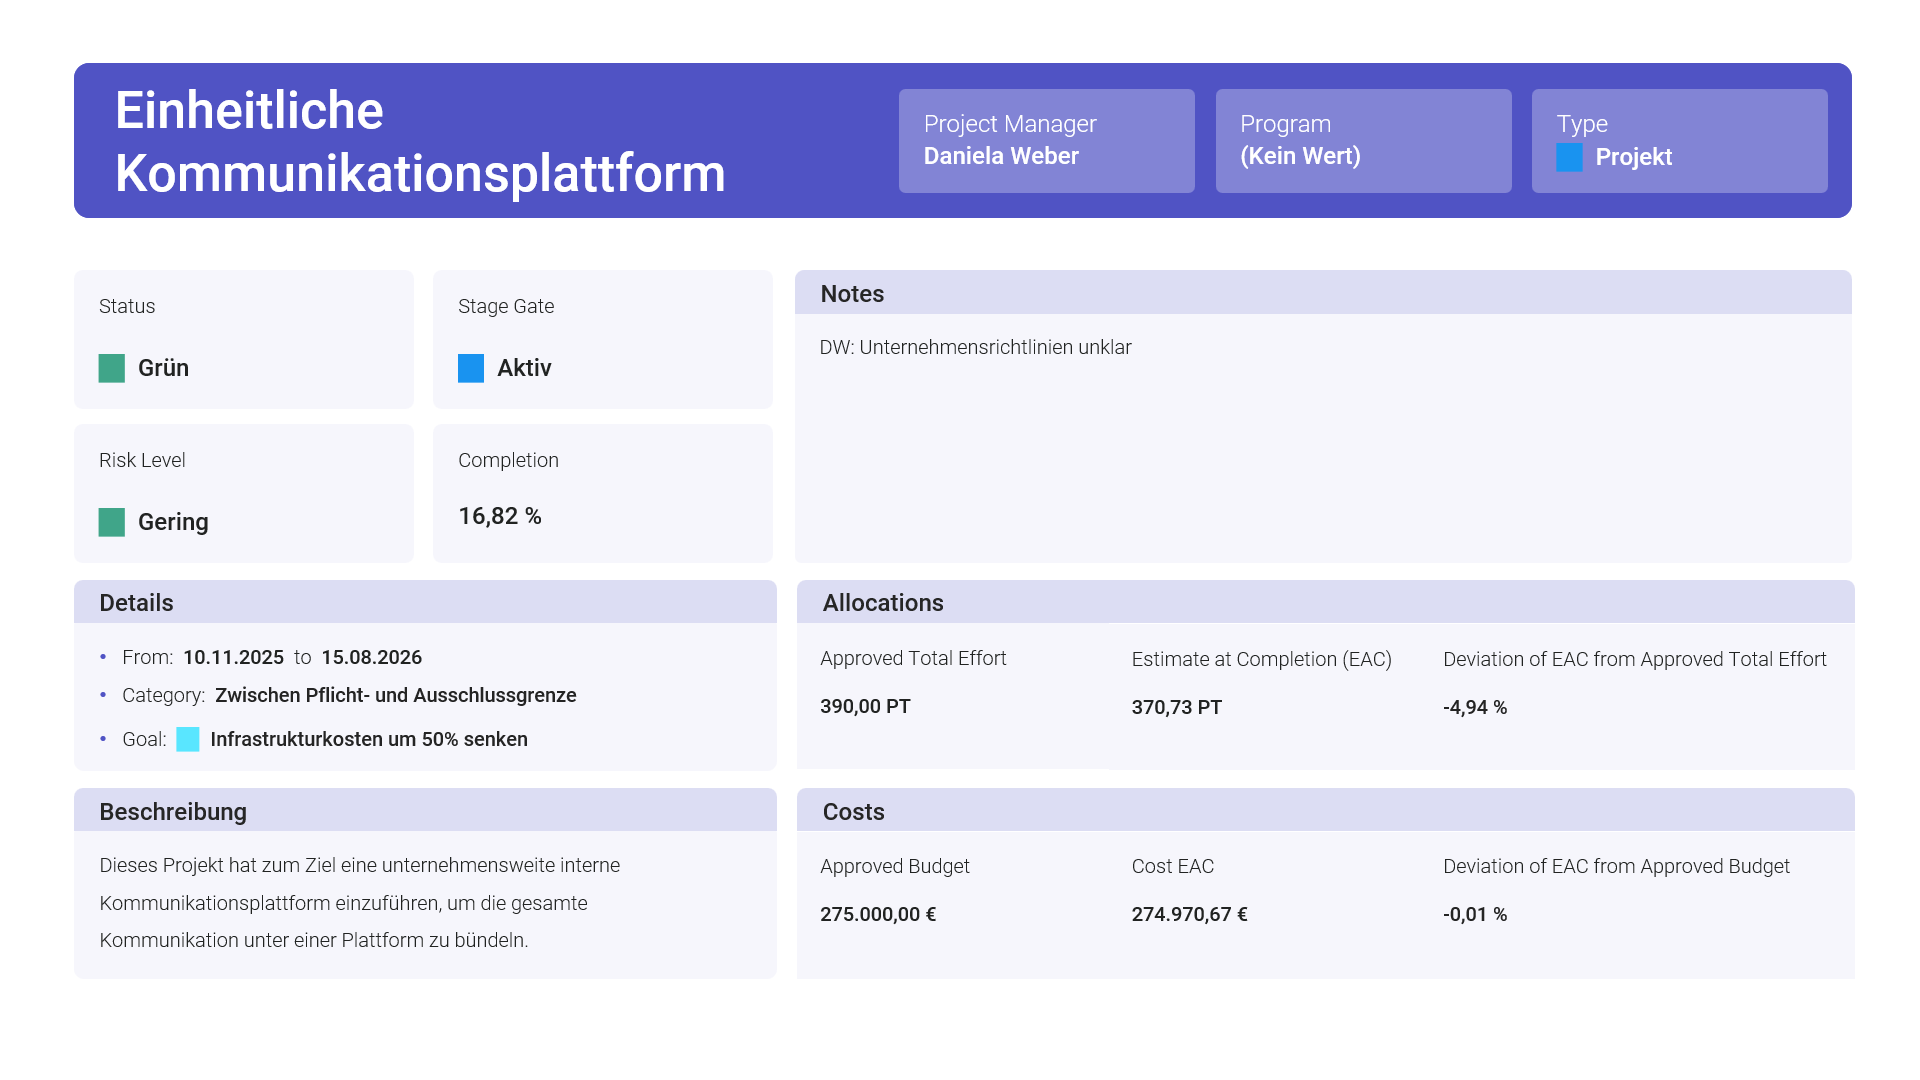Click the Estimate at Completion value 370,73 PT
Viewport: 1920px width, 1080px height.
[1176, 707]
